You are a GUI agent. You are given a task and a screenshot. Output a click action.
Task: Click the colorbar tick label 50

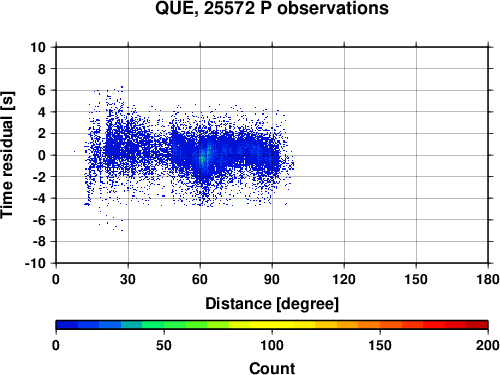164,345
